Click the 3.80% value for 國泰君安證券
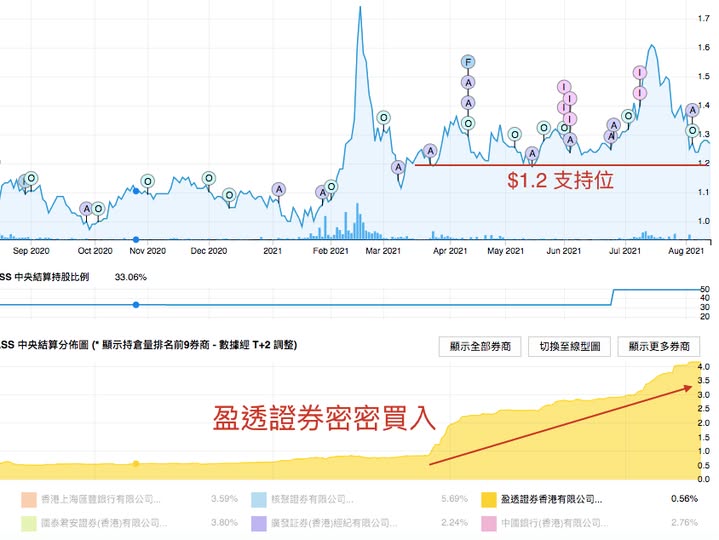 [224, 523]
